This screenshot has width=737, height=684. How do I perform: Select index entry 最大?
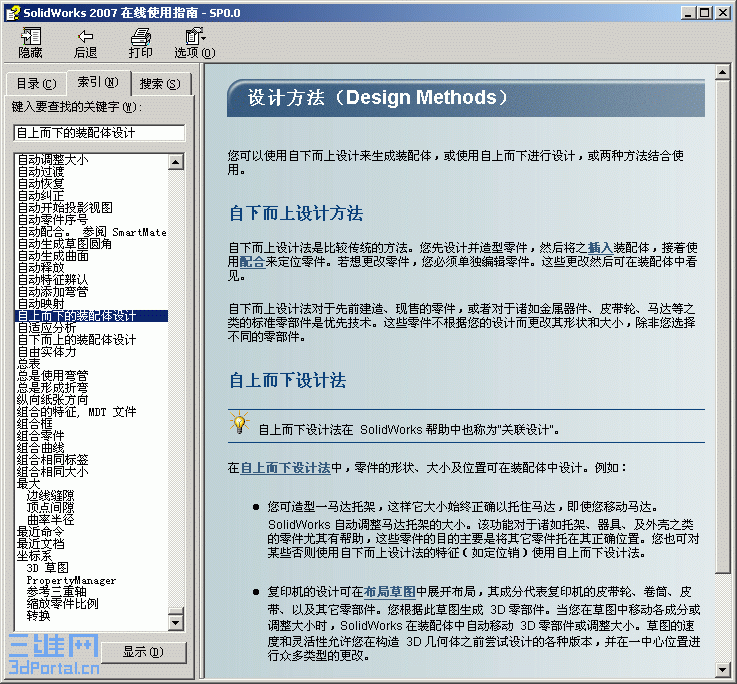(x=29, y=484)
